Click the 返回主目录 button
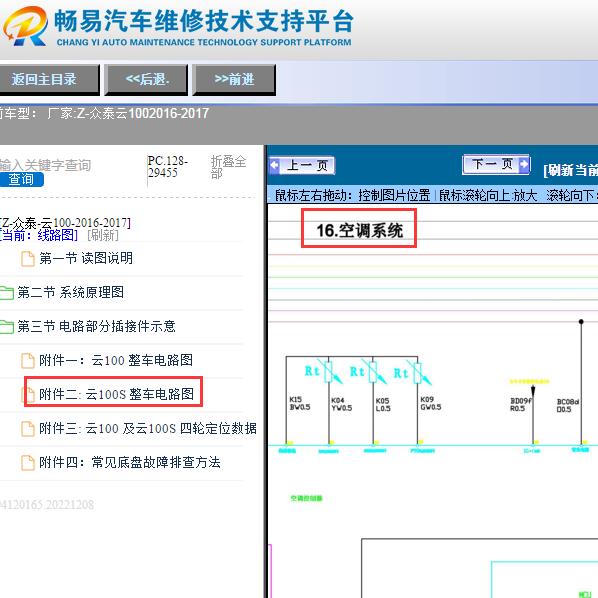The width and height of the screenshot is (598, 598). coord(49,79)
